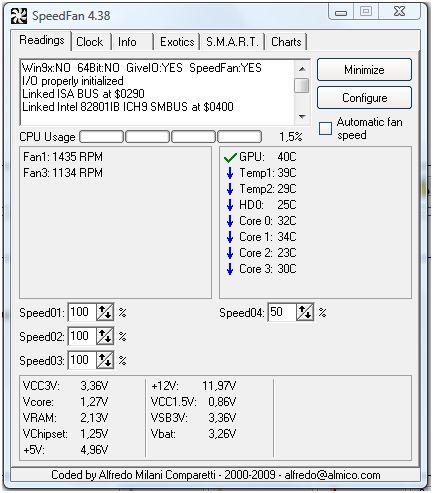This screenshot has width=433, height=493.
Task: Click the blue down arrow beside HD0
Action: tap(230, 205)
